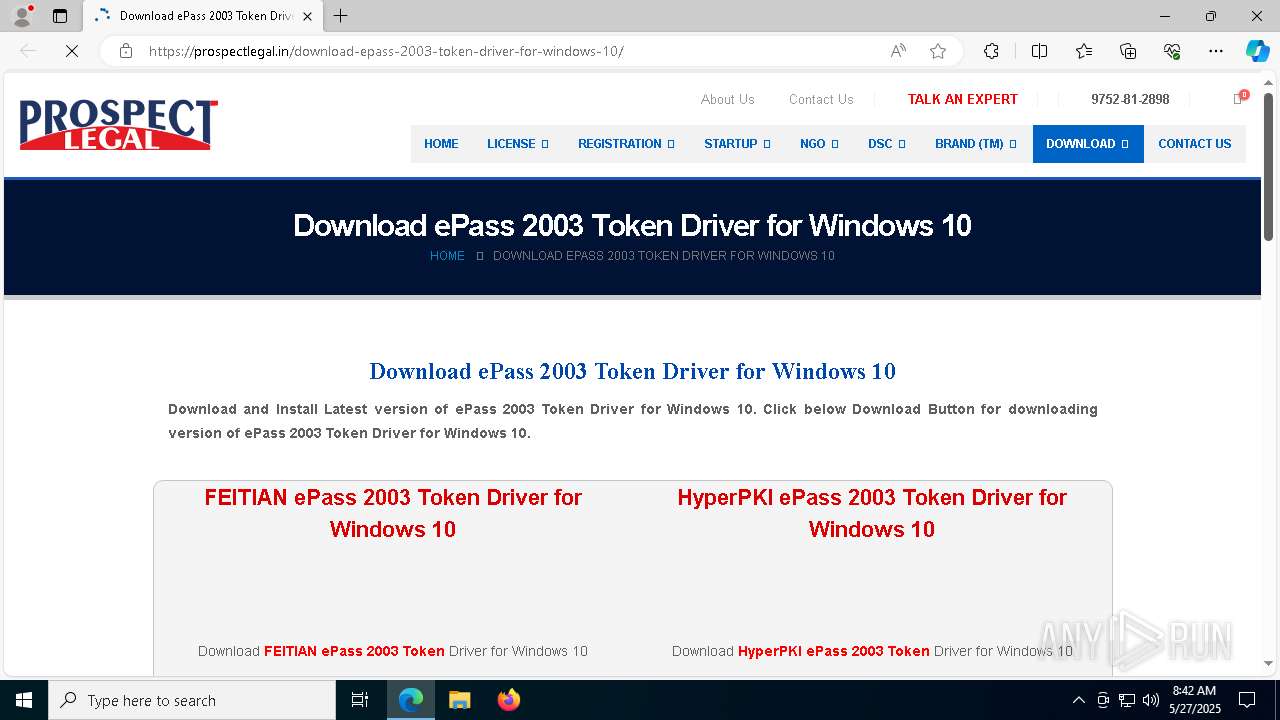This screenshot has width=1280, height=720.
Task: Open Edge from the taskbar
Action: coord(411,700)
